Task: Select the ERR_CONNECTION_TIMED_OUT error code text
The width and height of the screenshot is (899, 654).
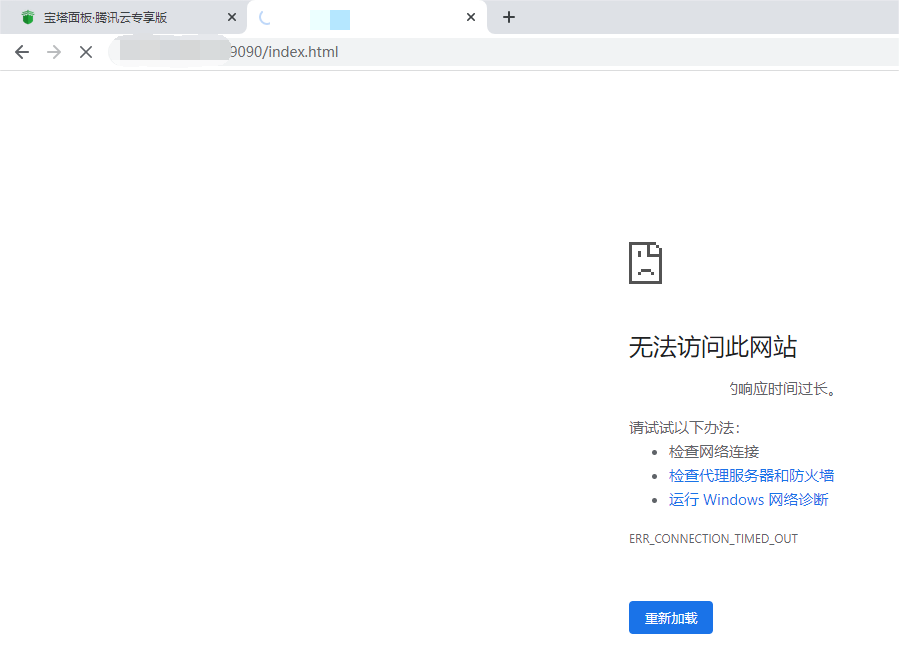Action: pos(712,538)
